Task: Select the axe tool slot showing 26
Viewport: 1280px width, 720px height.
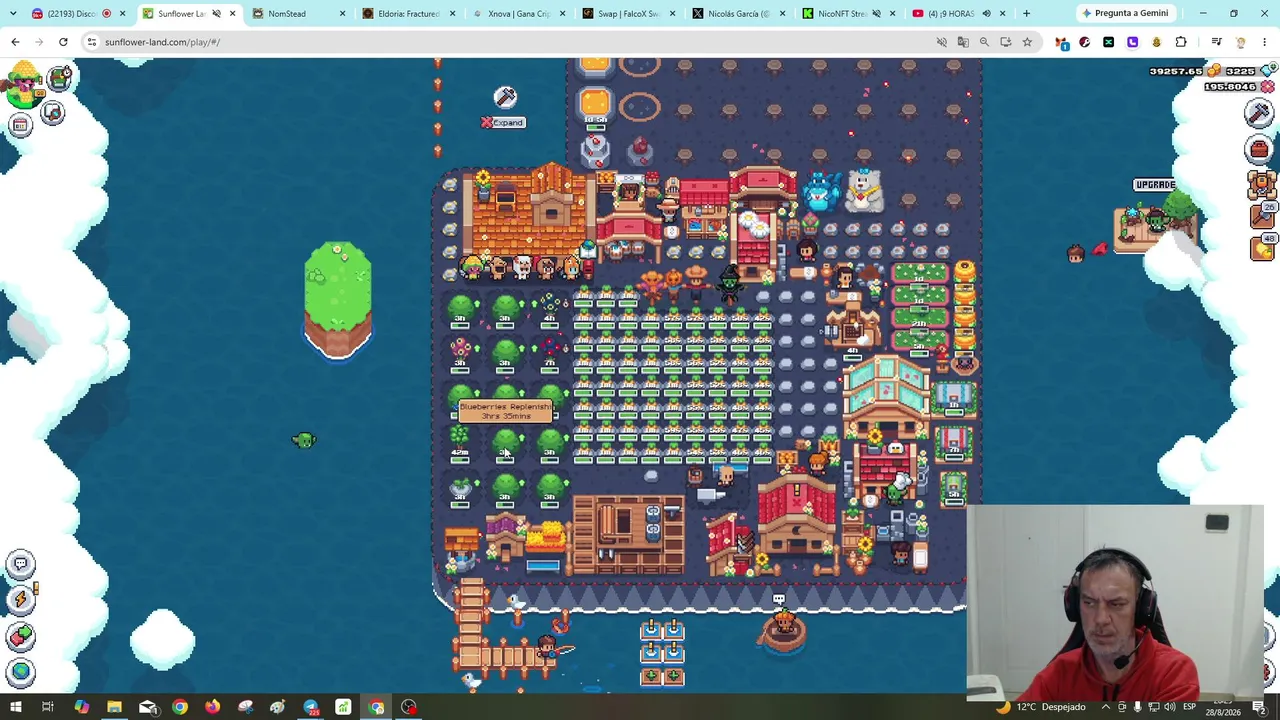Action: coord(1262,215)
